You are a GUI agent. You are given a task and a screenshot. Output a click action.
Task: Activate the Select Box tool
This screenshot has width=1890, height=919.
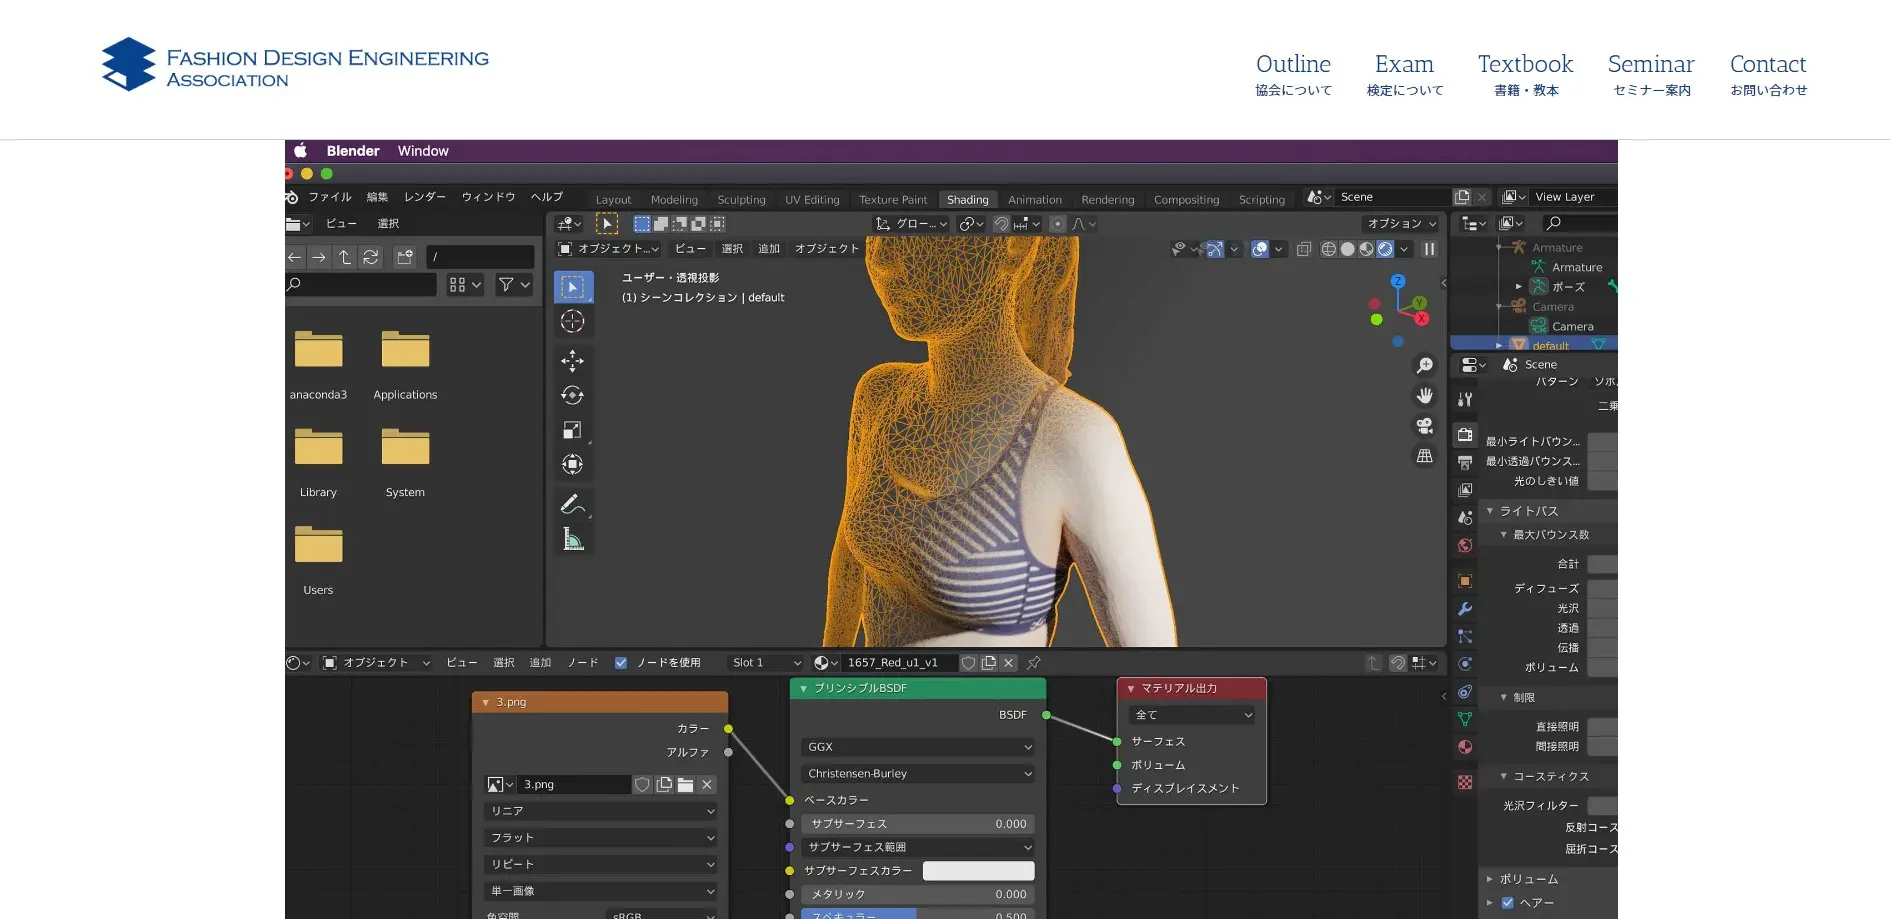(573, 287)
